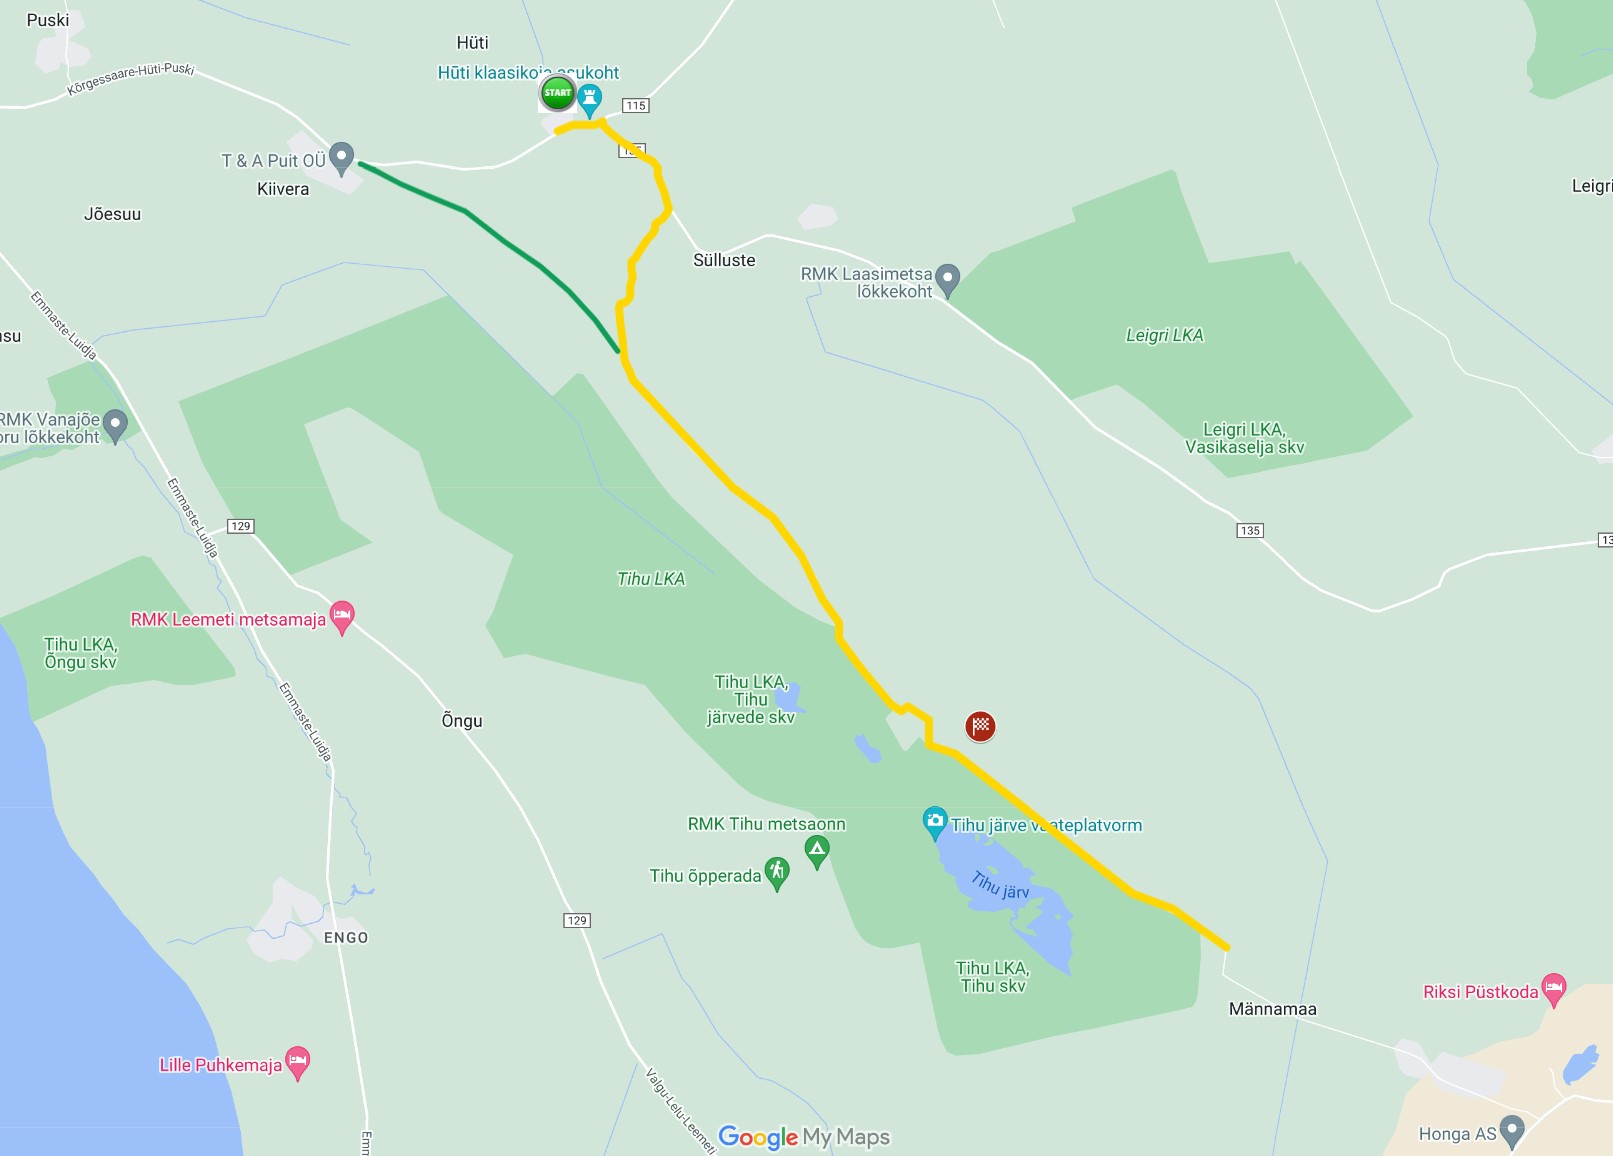Click the Lille Puhkemaja lodging icon
This screenshot has width=1613, height=1156.
coord(298,1062)
